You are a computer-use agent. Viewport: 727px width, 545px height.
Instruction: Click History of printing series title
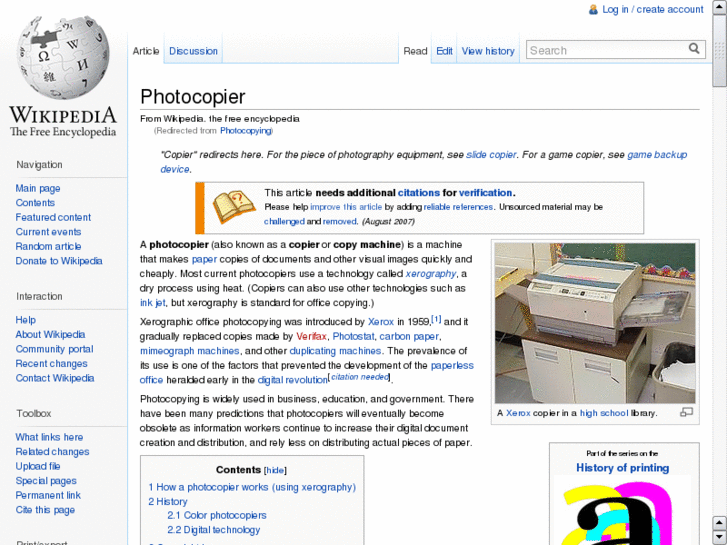click(623, 468)
